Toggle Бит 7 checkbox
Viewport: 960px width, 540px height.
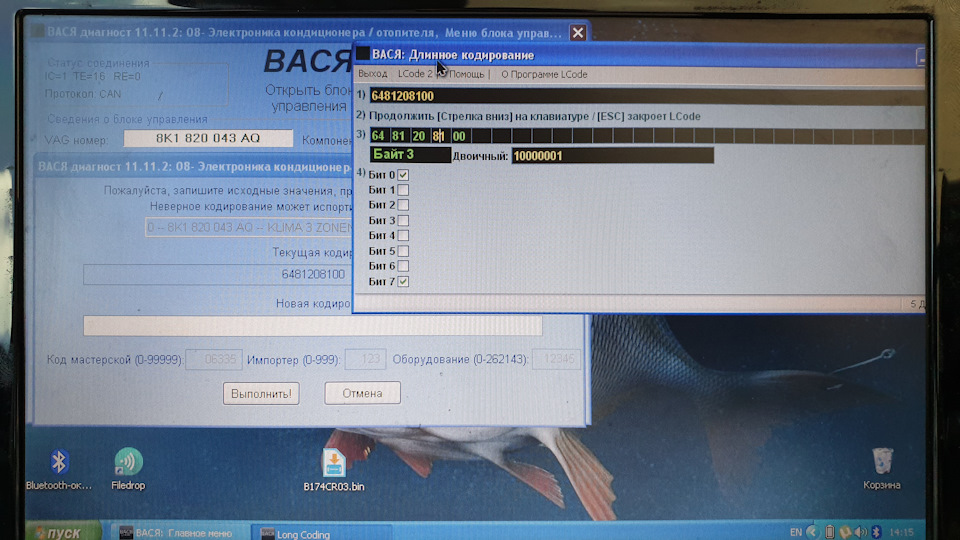click(403, 282)
